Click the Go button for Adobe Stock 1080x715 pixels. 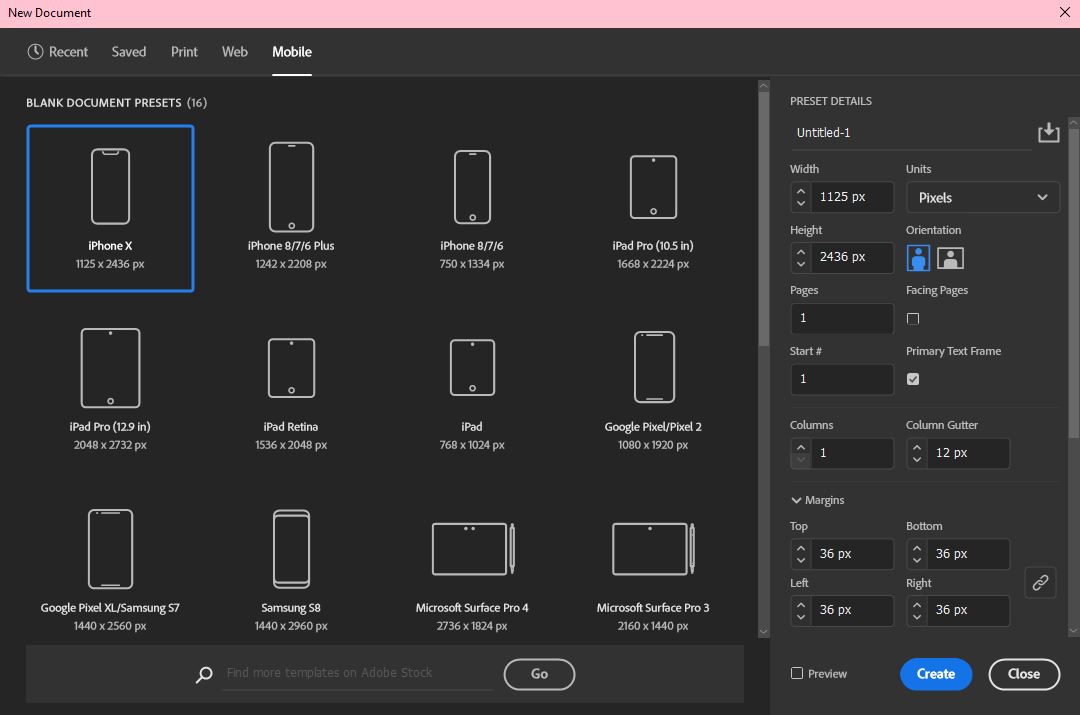(539, 674)
